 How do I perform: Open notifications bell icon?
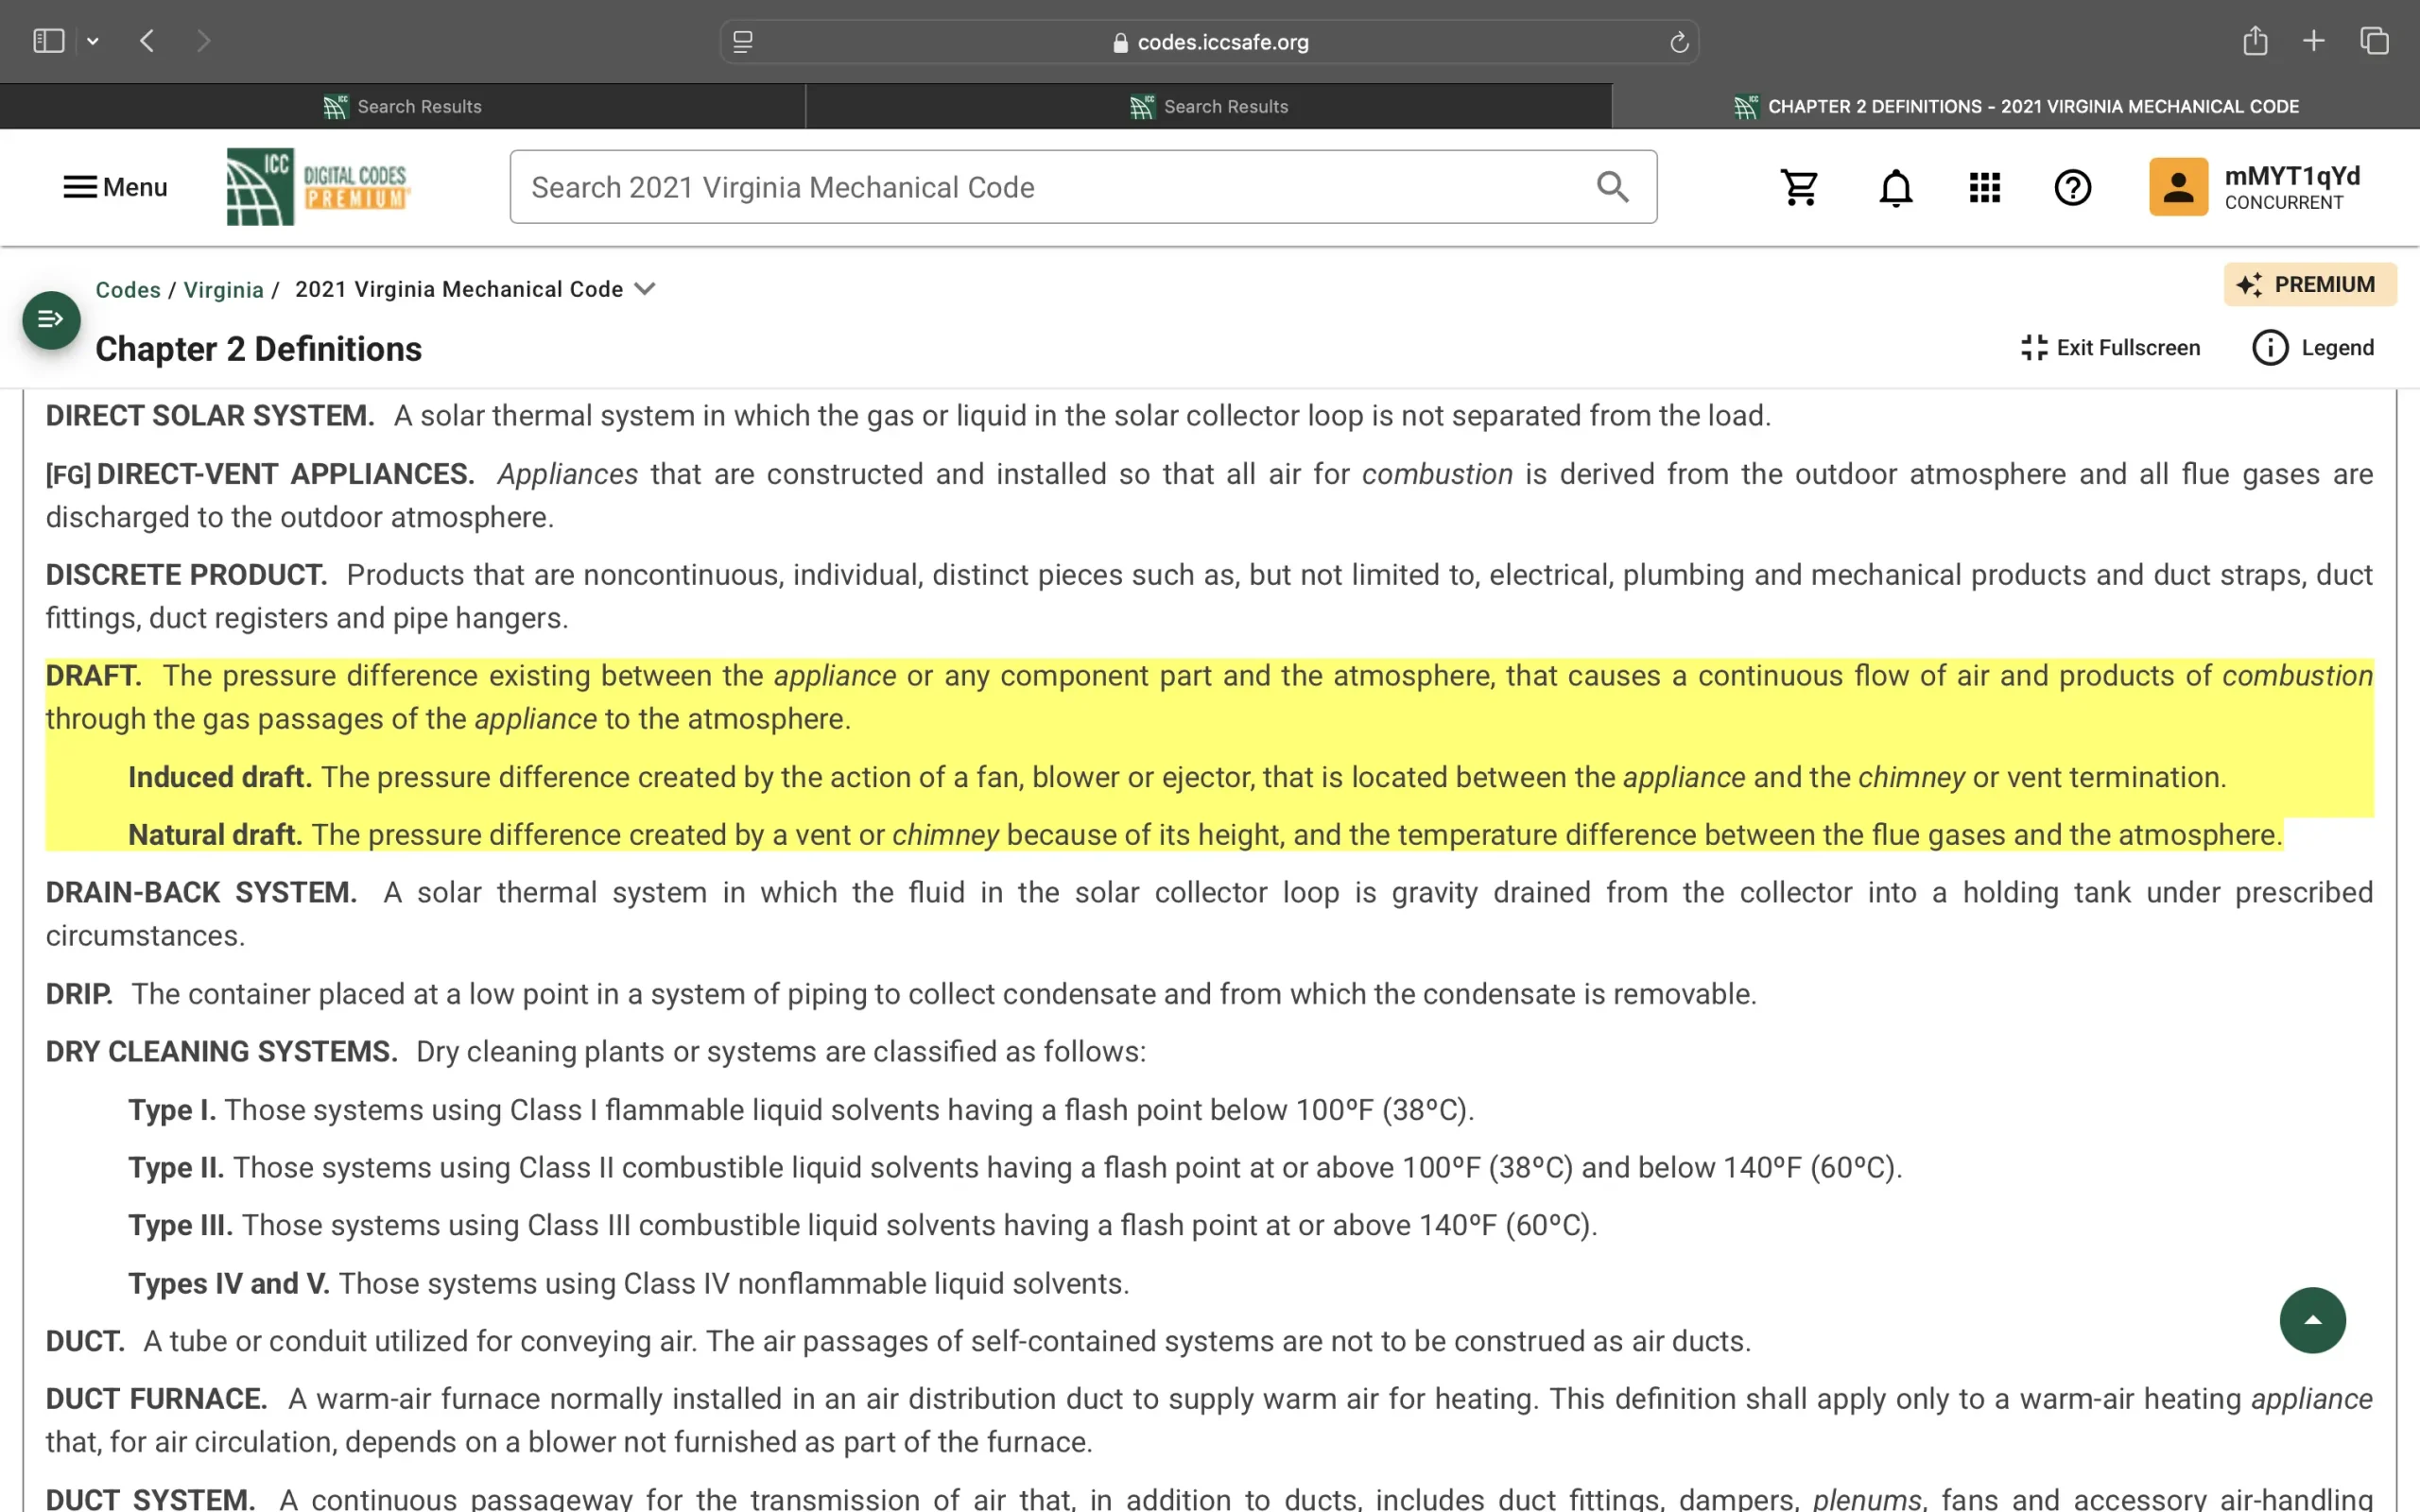point(1895,187)
